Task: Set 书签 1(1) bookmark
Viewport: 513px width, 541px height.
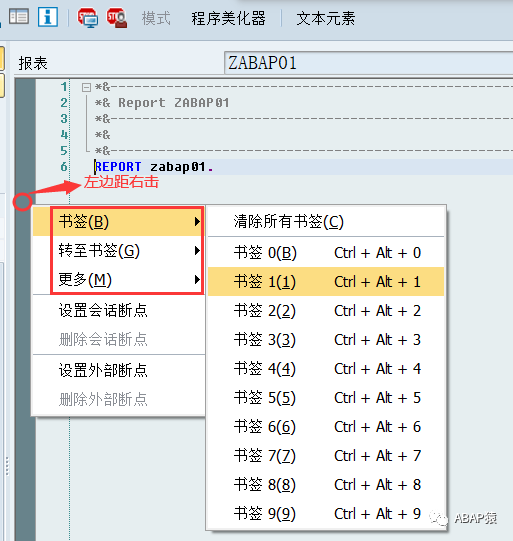Action: coord(326,282)
